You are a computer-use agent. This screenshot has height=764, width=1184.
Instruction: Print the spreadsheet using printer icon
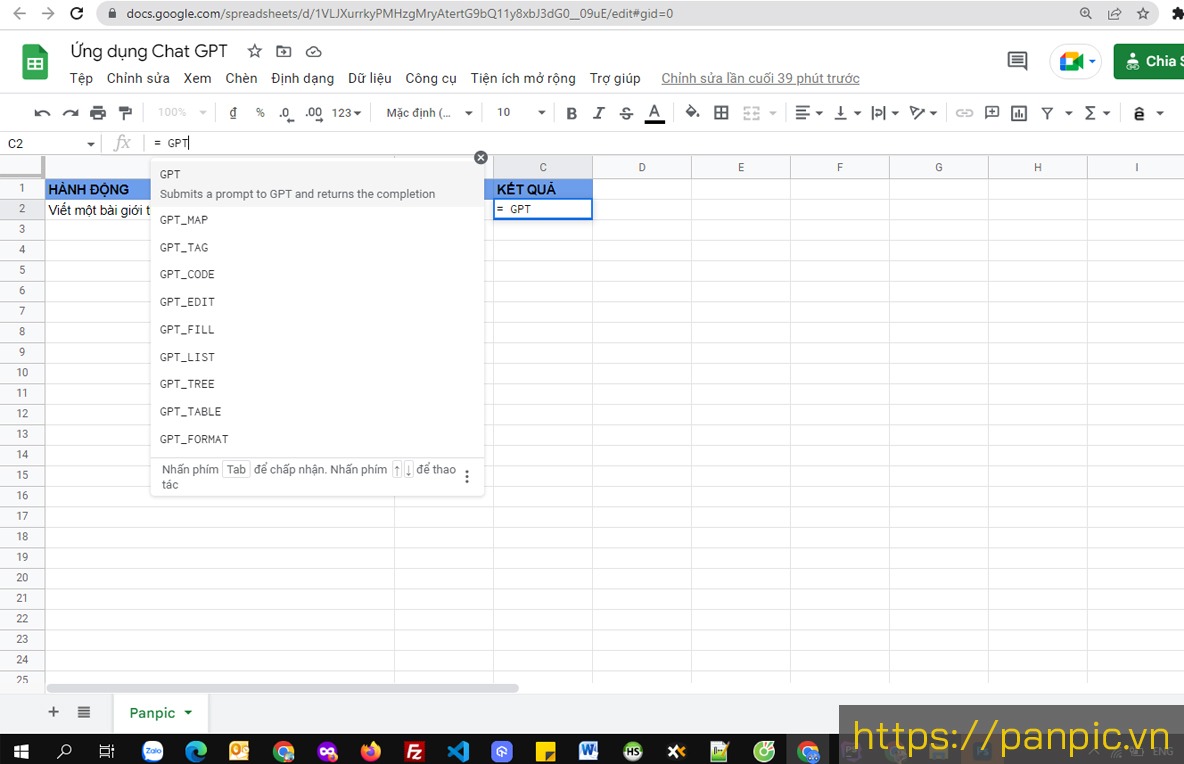tap(98, 113)
